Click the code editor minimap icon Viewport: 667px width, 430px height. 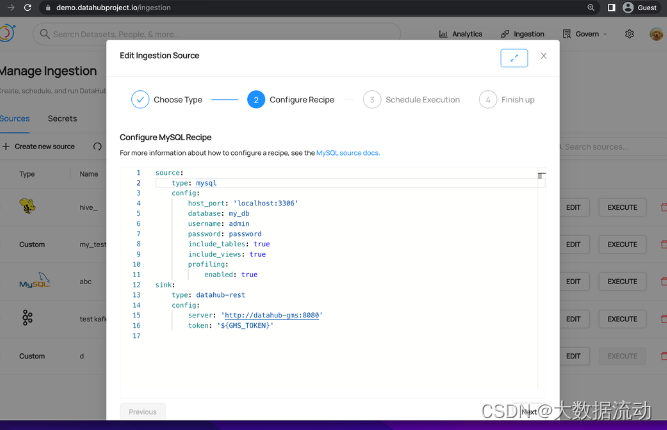541,175
